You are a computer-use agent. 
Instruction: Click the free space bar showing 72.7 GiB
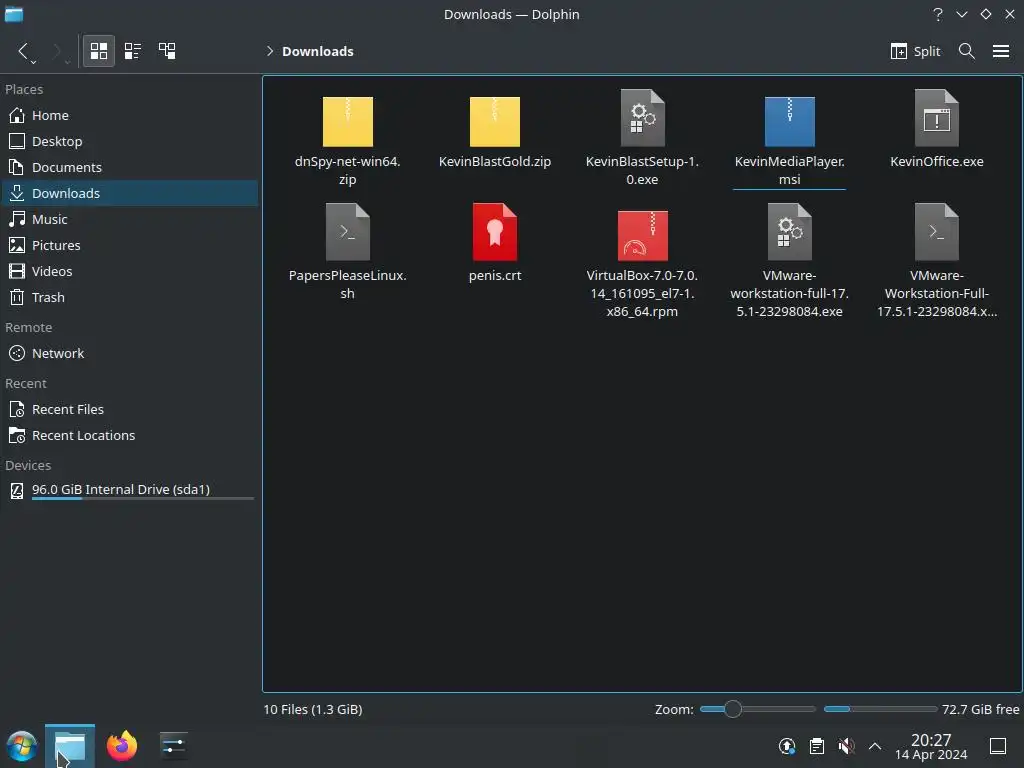coord(880,709)
